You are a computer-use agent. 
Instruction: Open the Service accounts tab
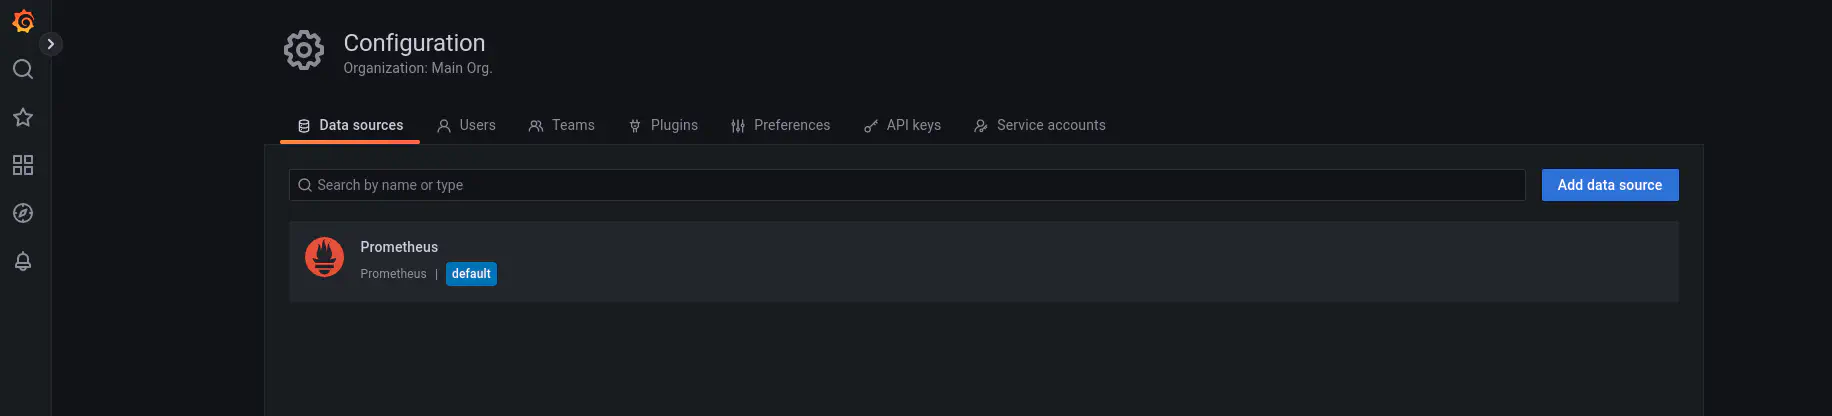click(1039, 125)
